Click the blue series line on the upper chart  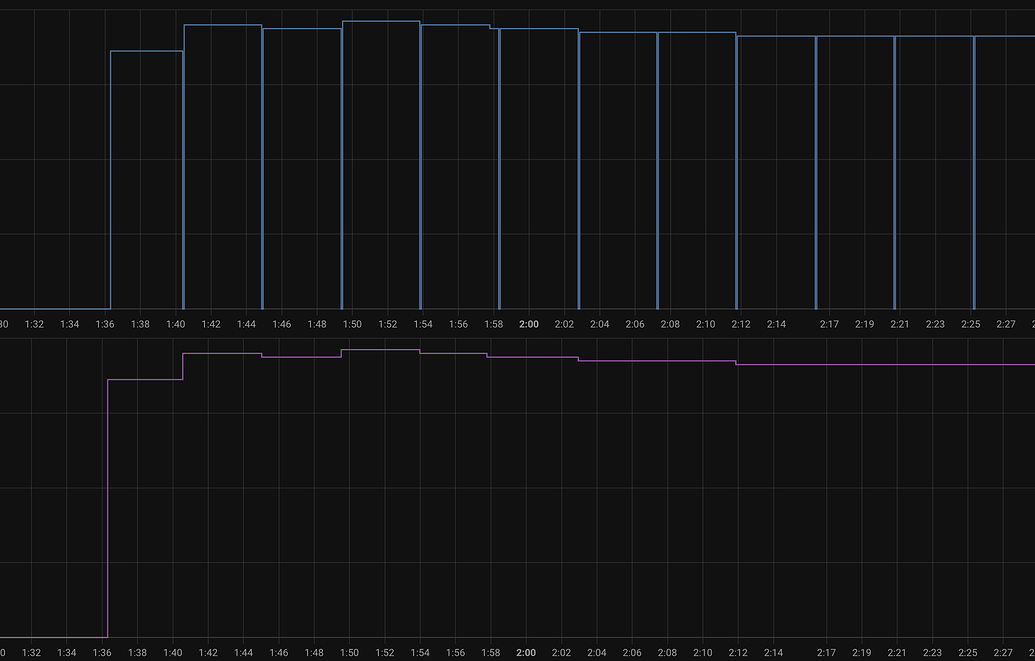300,27
